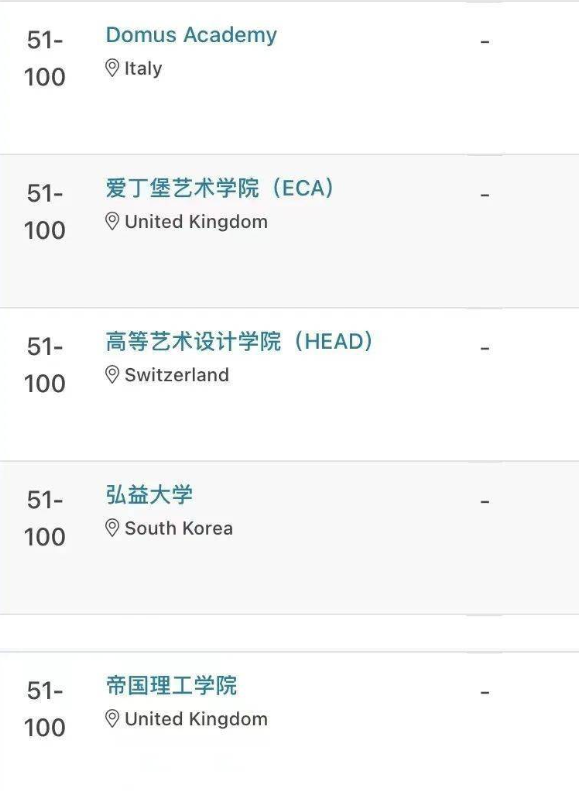Click the 51-100 rank for Domus Academy

click(x=45, y=59)
